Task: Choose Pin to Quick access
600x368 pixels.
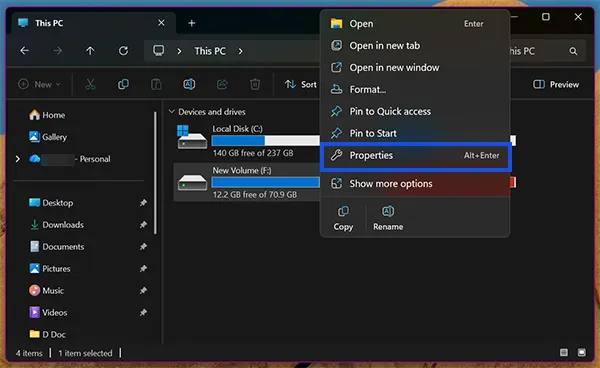Action: (415, 111)
